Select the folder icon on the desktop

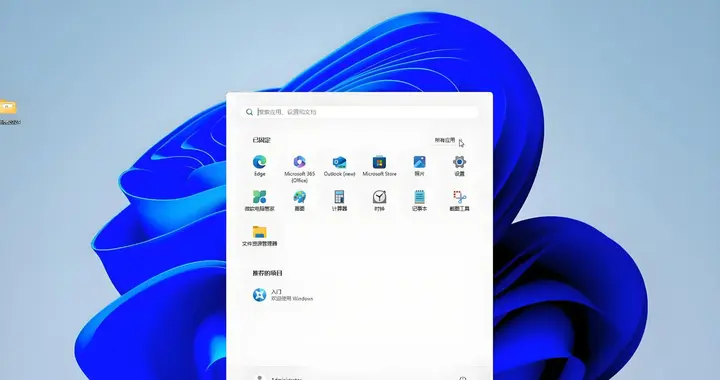pos(8,107)
